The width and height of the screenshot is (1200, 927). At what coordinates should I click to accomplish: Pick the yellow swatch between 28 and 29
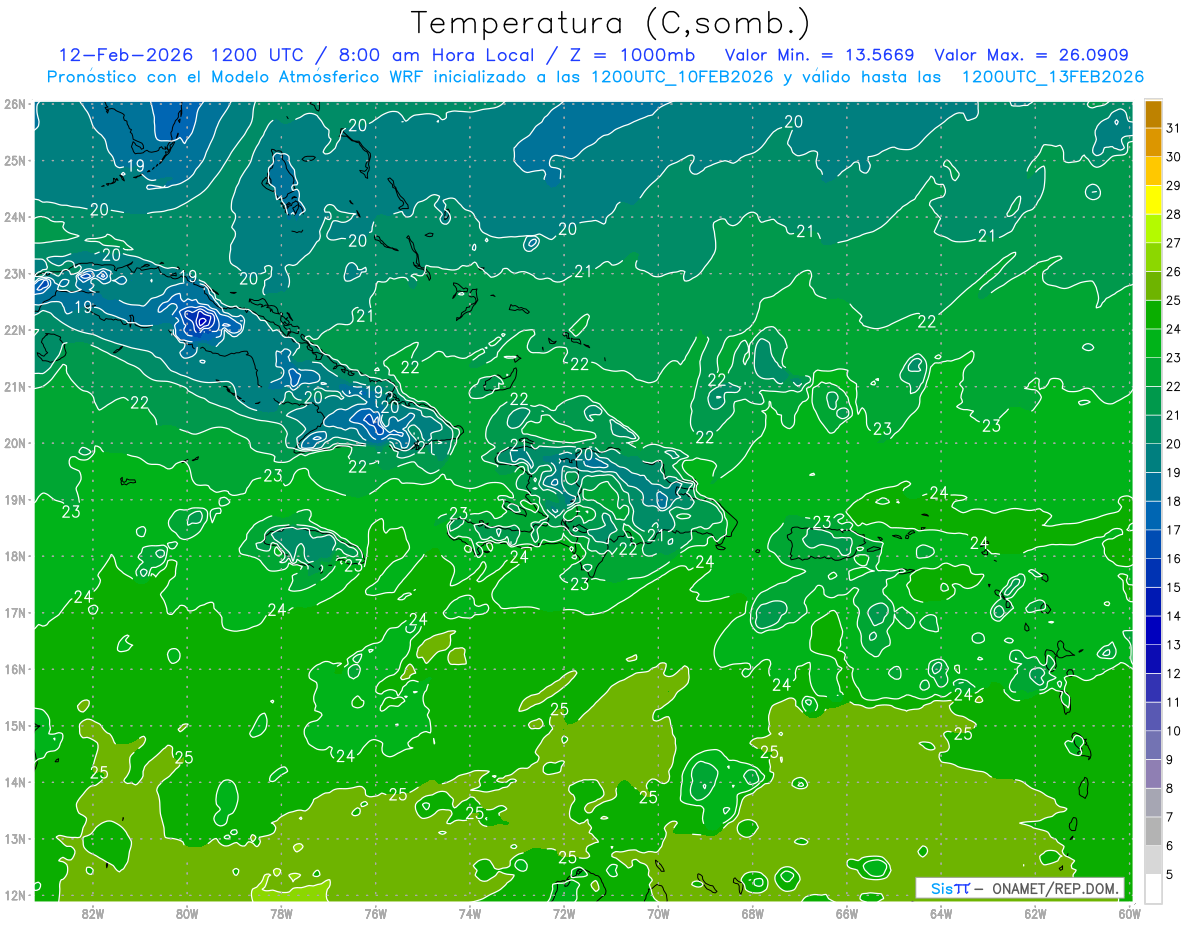click(x=1153, y=200)
